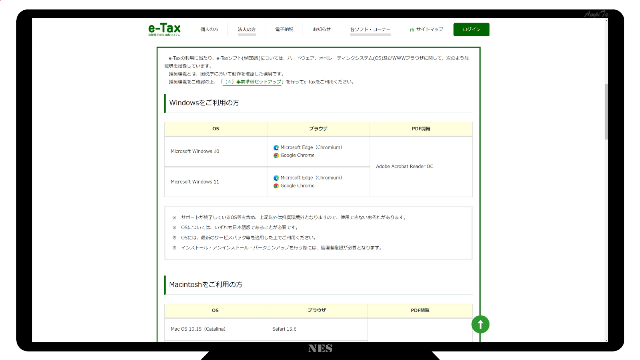Click 'Microsoft Edge (Chromium)' text in the Windows 11 row
The width and height of the screenshot is (640, 360).
[311, 178]
